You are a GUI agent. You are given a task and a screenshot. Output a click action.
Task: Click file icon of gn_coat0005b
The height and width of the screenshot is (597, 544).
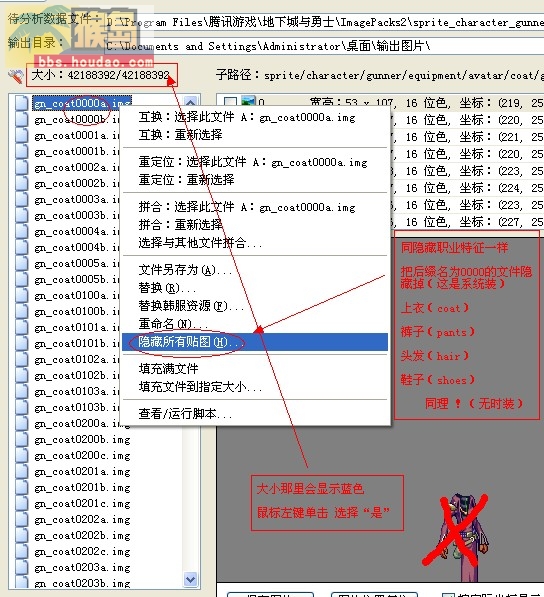coord(21,279)
